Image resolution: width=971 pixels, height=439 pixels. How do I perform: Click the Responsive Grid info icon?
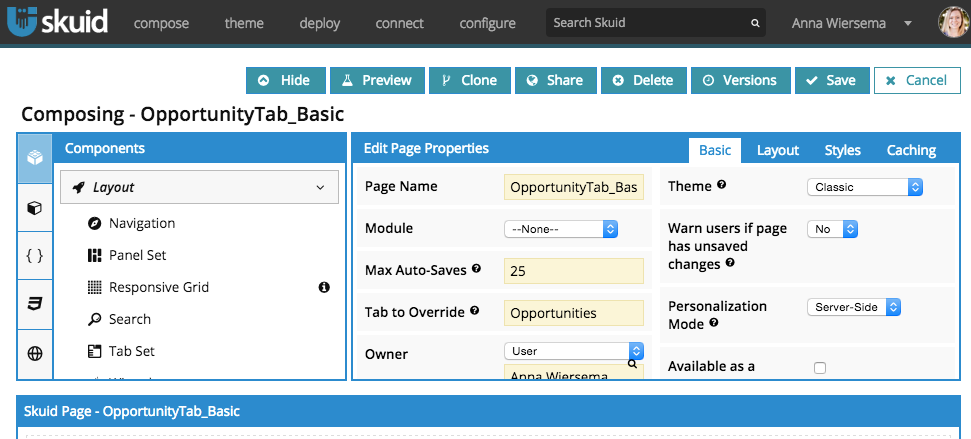[324, 288]
